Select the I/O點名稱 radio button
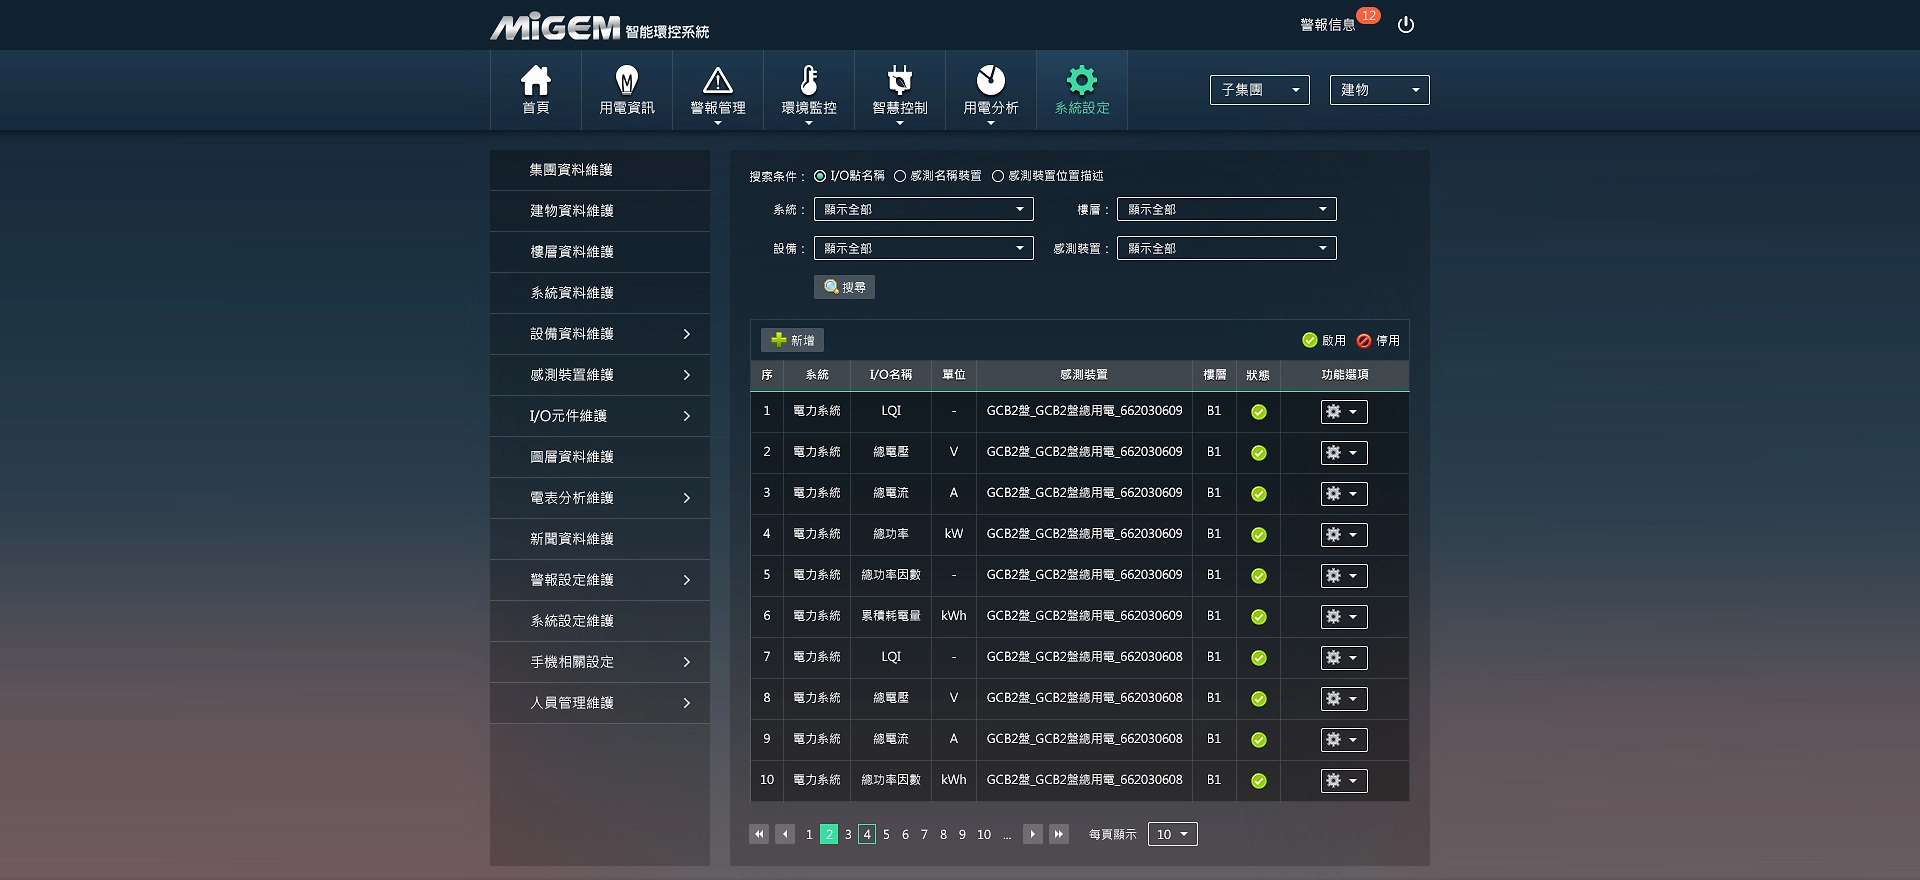 820,176
